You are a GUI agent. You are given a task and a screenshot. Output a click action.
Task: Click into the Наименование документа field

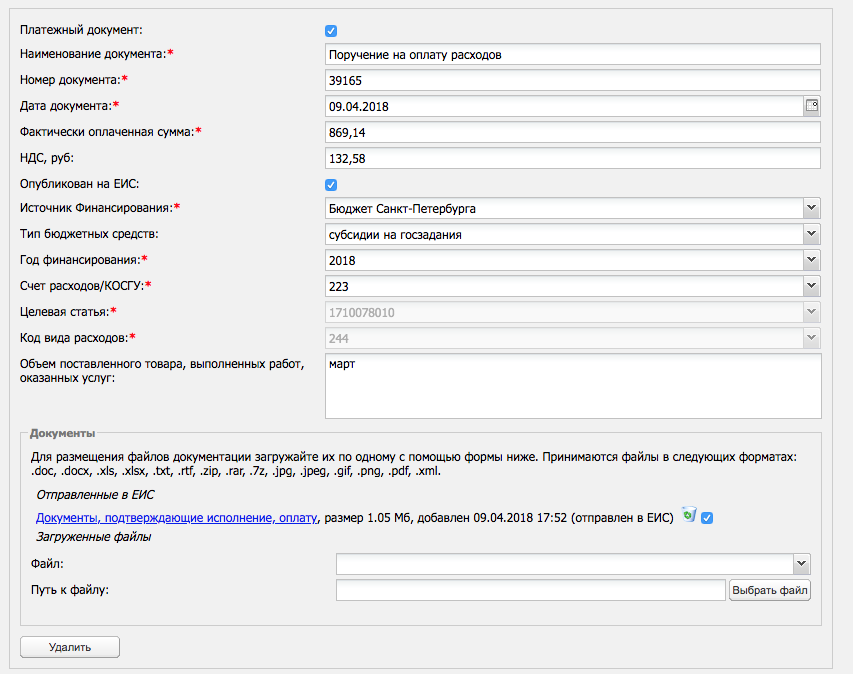tap(573, 55)
